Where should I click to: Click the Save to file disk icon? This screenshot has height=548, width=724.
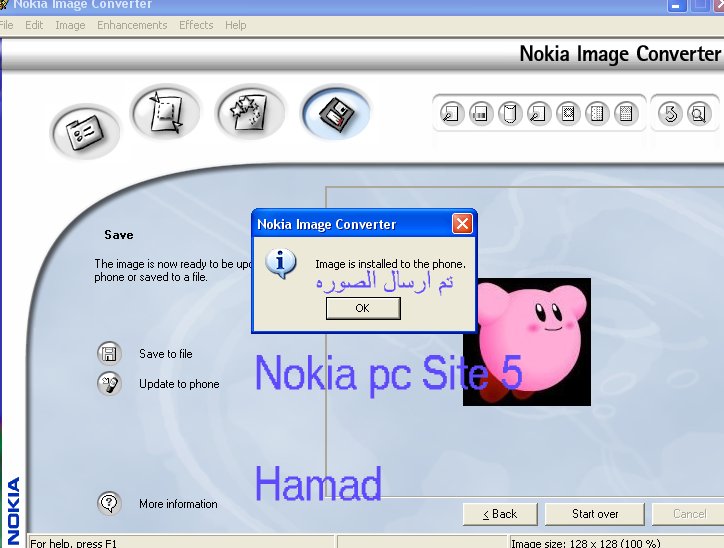[109, 354]
